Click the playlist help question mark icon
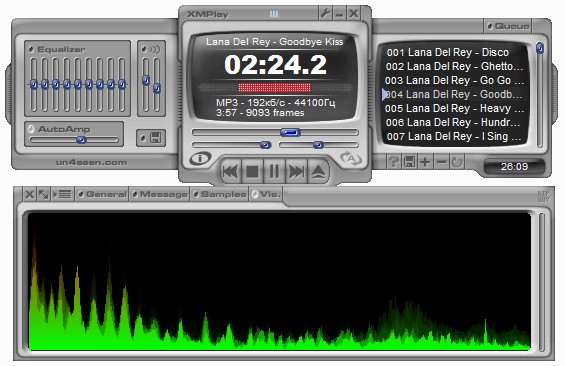 pos(393,162)
